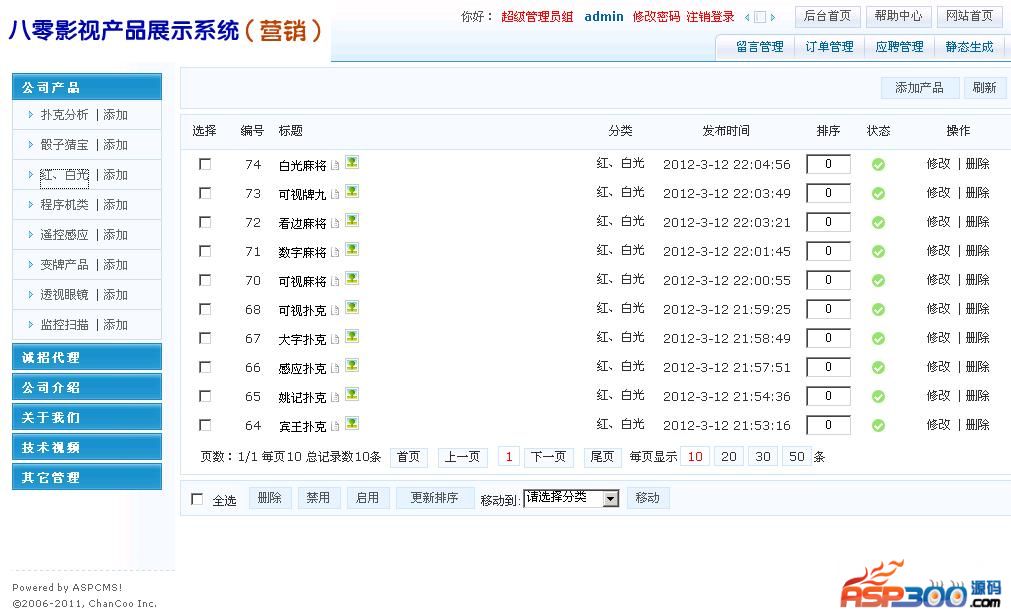Toggle the green status check for item 68
This screenshot has width=1011, height=612.
[x=878, y=310]
